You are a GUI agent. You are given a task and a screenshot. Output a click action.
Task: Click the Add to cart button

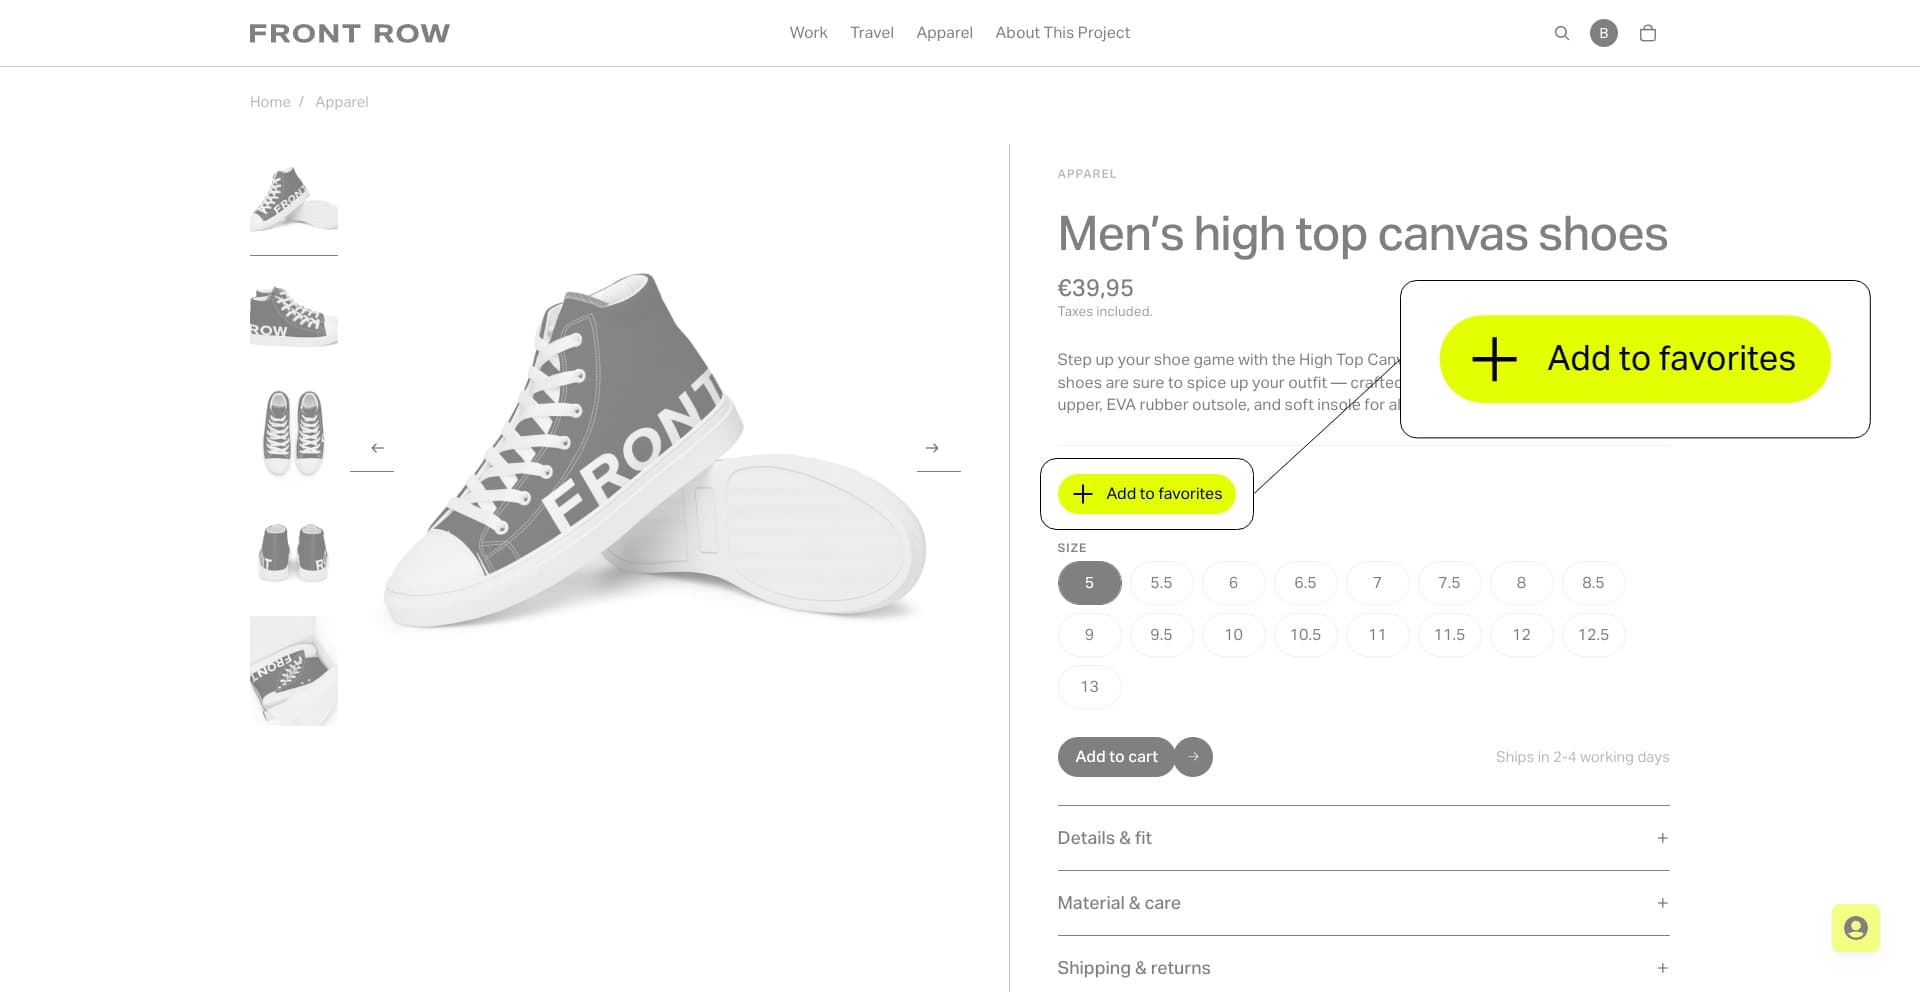(x=1116, y=757)
